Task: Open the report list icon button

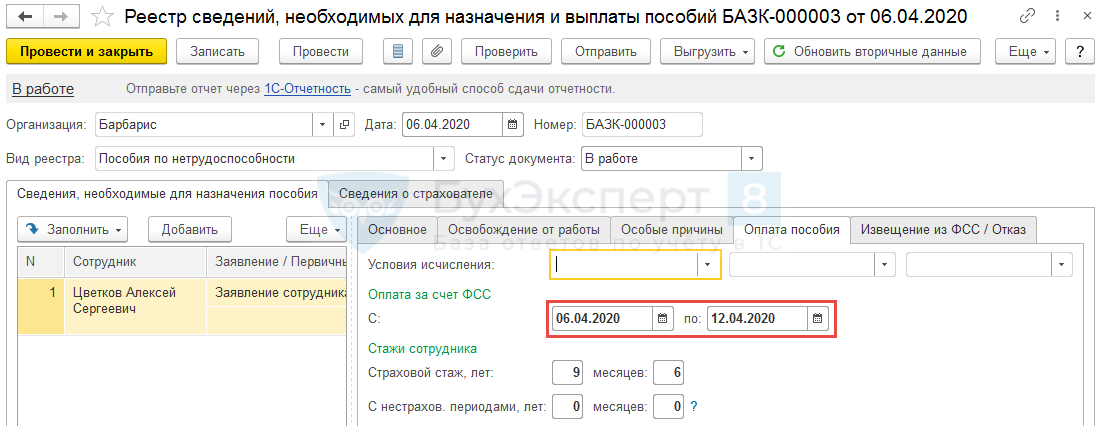Action: [x=399, y=52]
